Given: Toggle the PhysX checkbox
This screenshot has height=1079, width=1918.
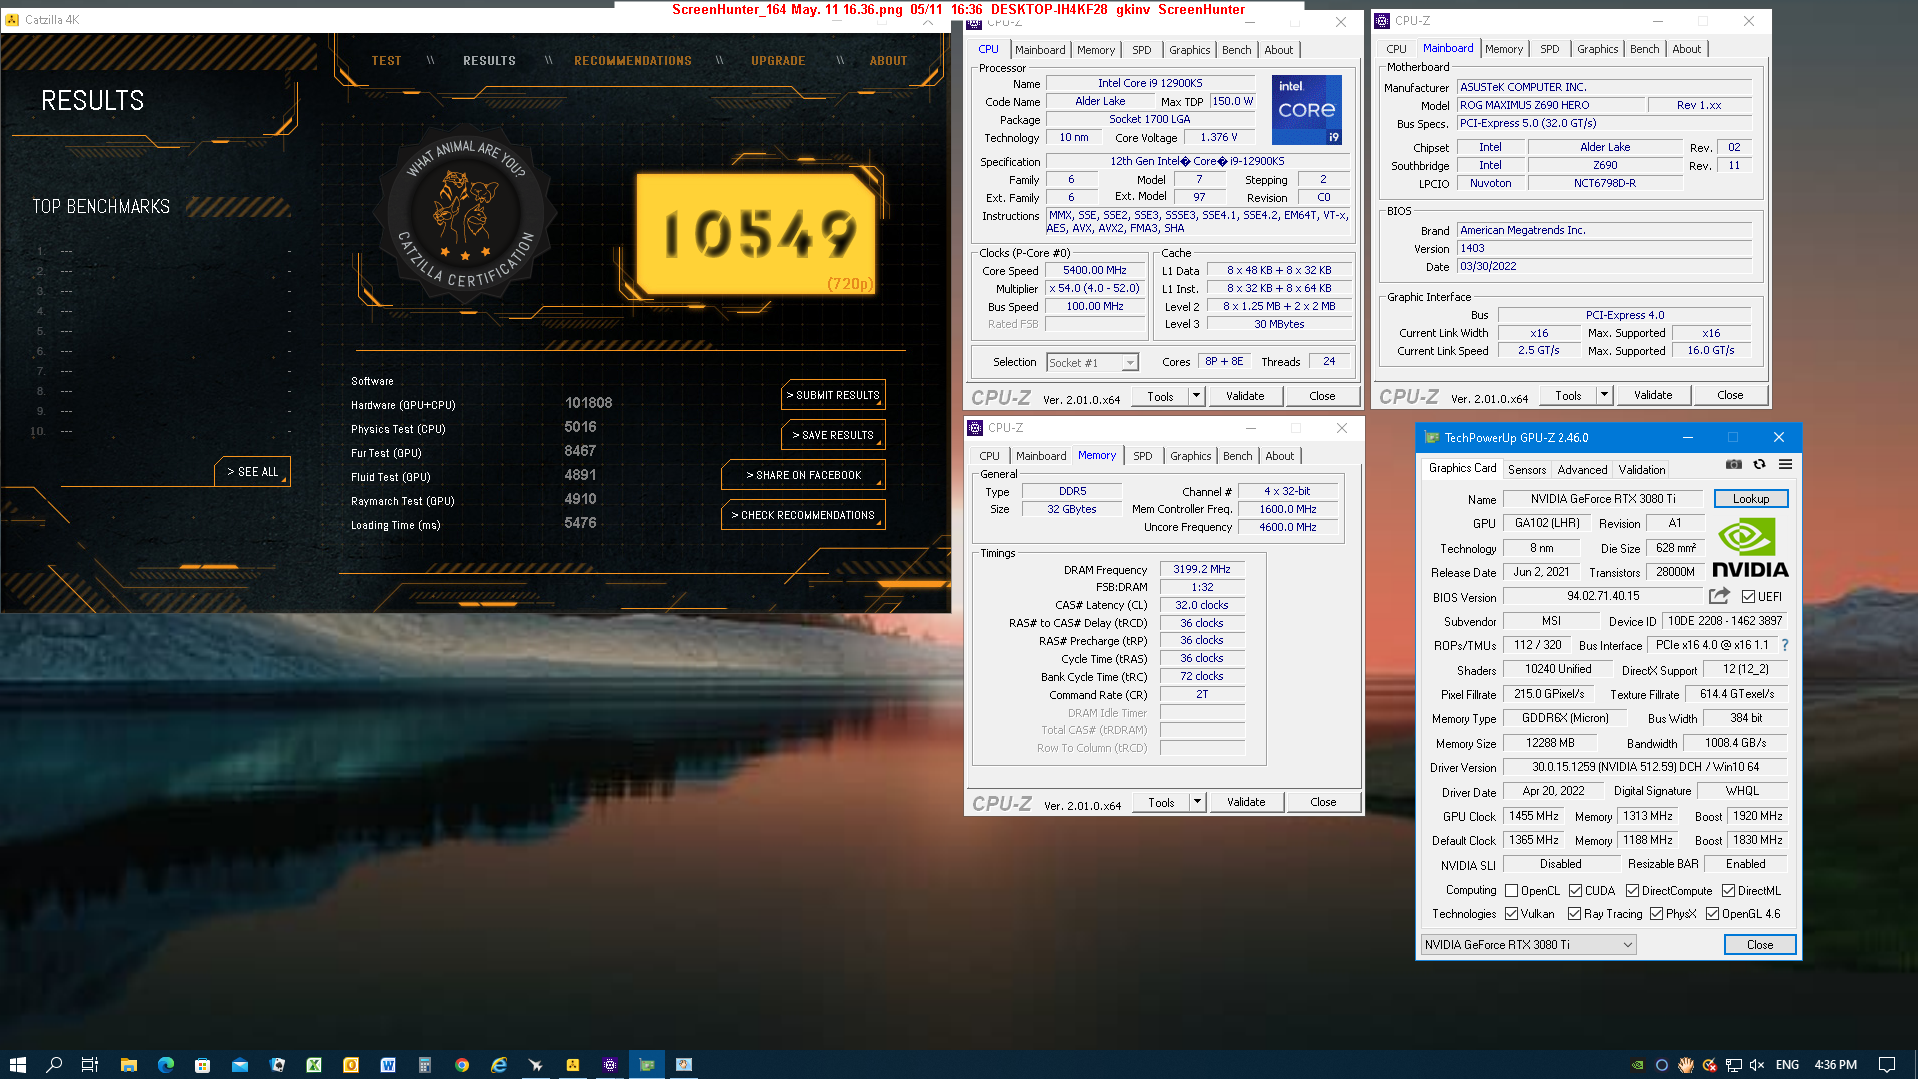Looking at the screenshot, I should [1657, 914].
